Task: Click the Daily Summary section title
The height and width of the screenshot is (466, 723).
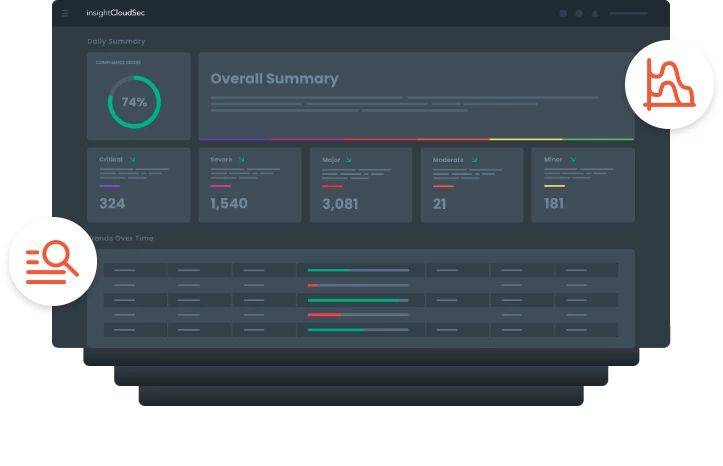Action: pos(116,41)
